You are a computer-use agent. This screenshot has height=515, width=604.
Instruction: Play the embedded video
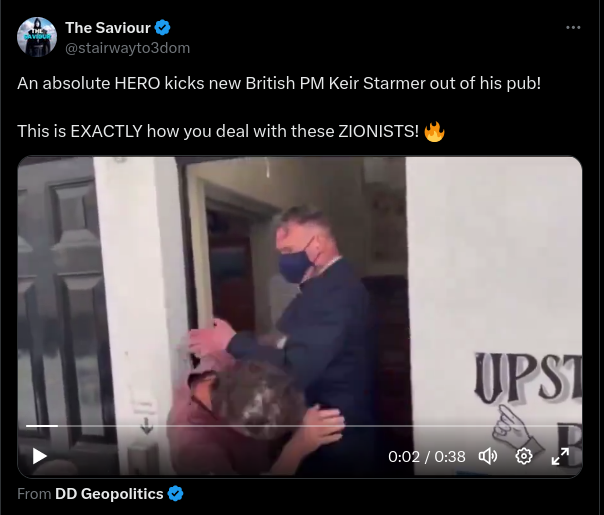point(39,456)
